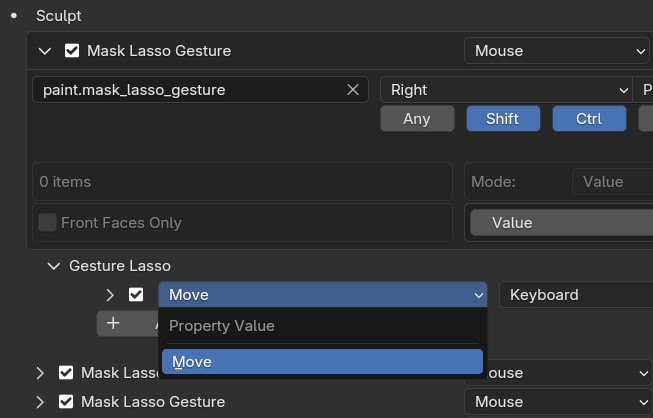Clear the paint.mask_lasso_gesture operator field
This screenshot has height=418, width=653.
[x=353, y=90]
